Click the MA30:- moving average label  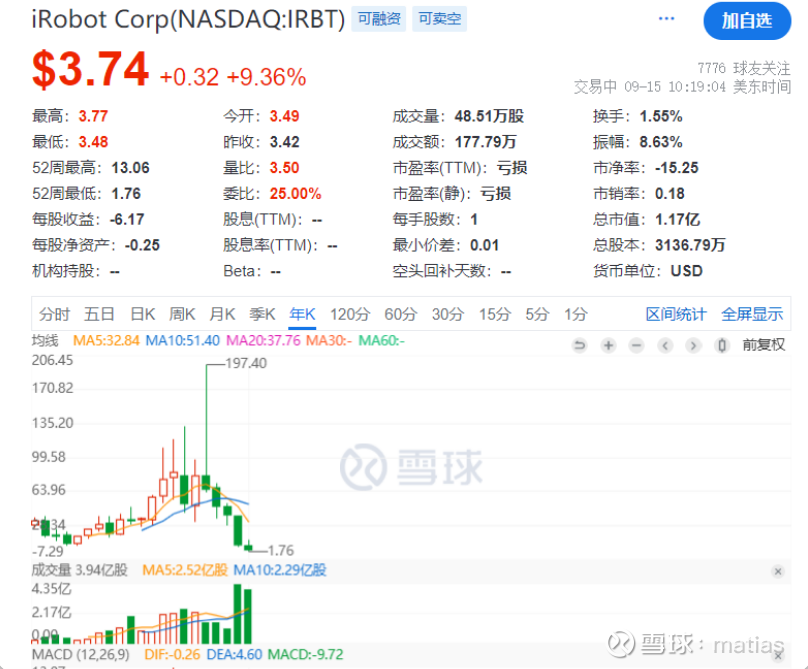click(x=329, y=341)
